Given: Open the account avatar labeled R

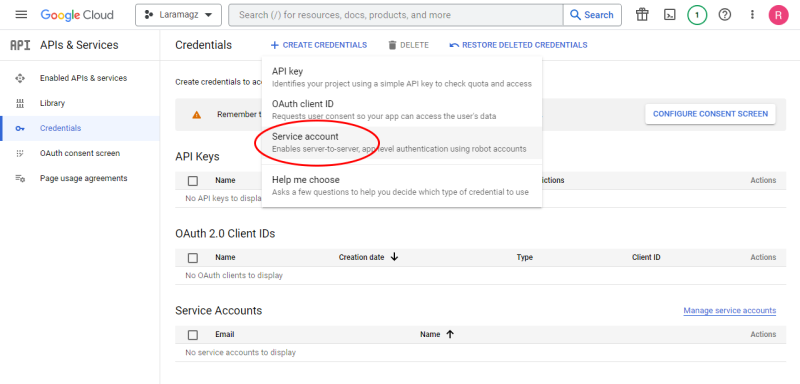Looking at the screenshot, I should [779, 15].
